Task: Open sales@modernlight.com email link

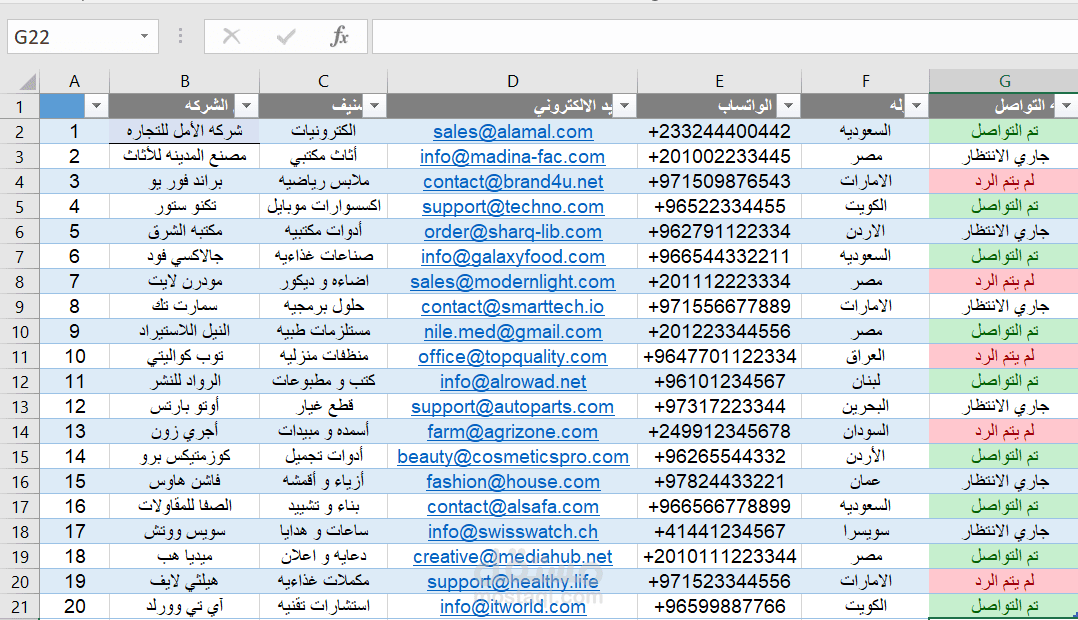Action: pos(512,282)
